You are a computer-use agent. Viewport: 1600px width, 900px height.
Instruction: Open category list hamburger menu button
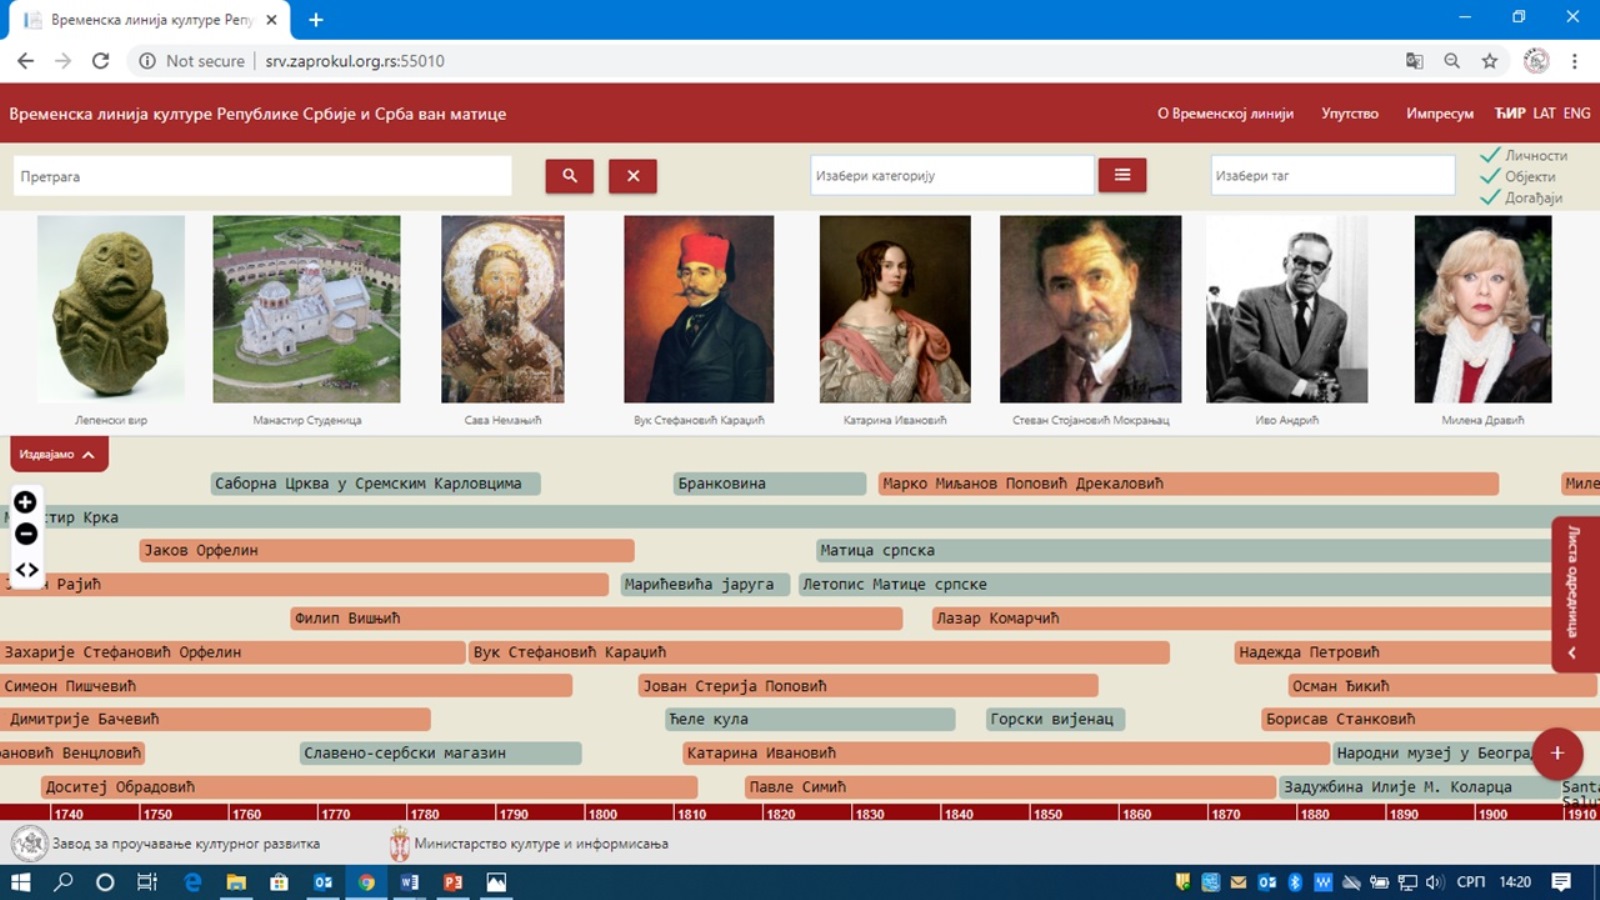(x=1122, y=175)
